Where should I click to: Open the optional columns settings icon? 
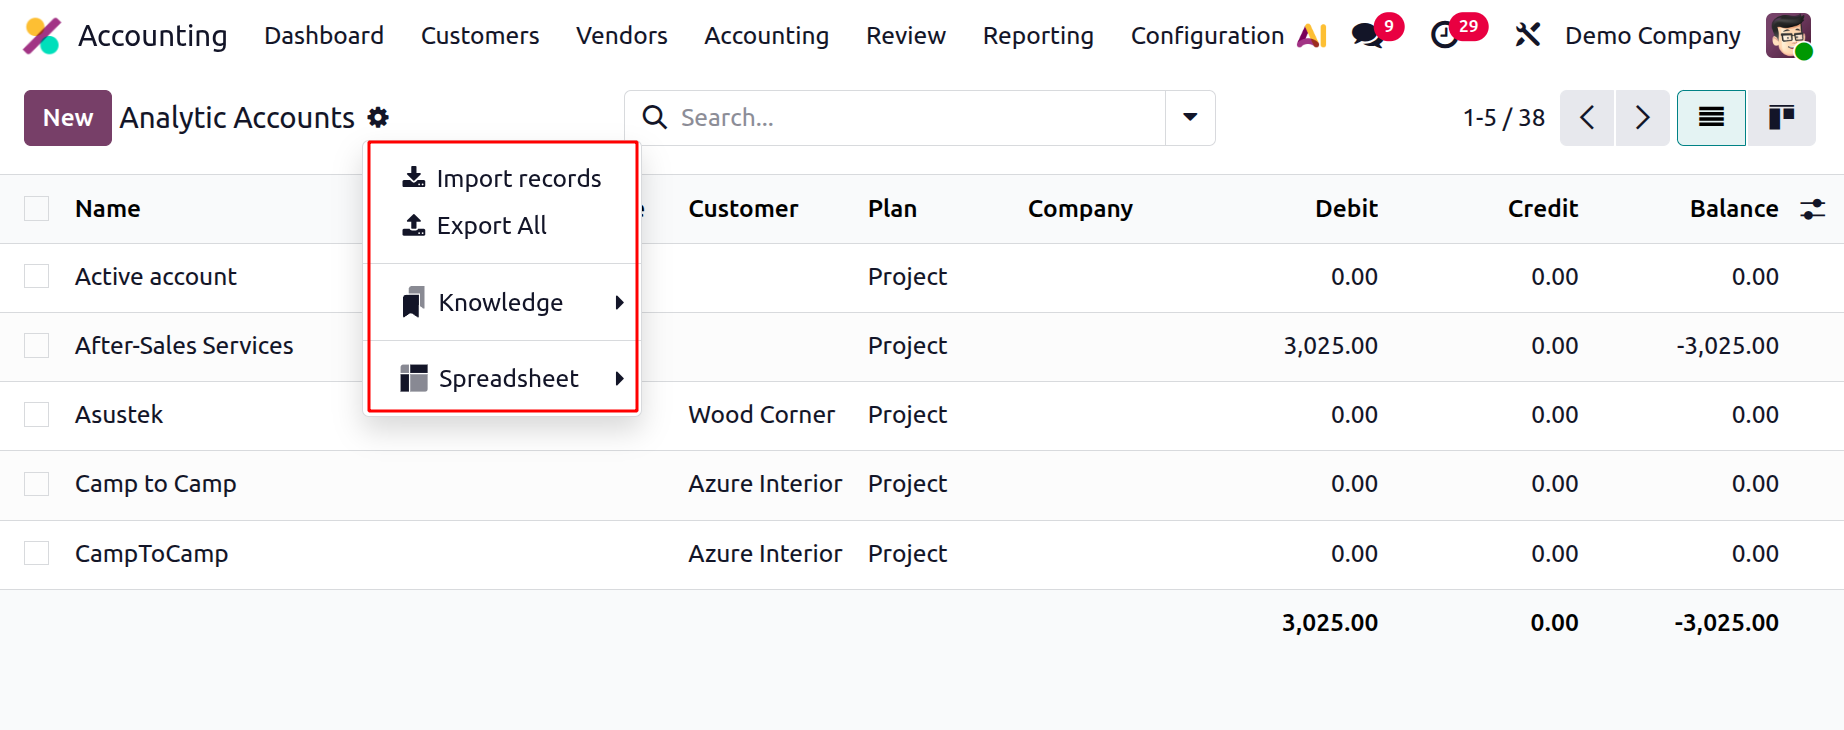coord(1813,209)
